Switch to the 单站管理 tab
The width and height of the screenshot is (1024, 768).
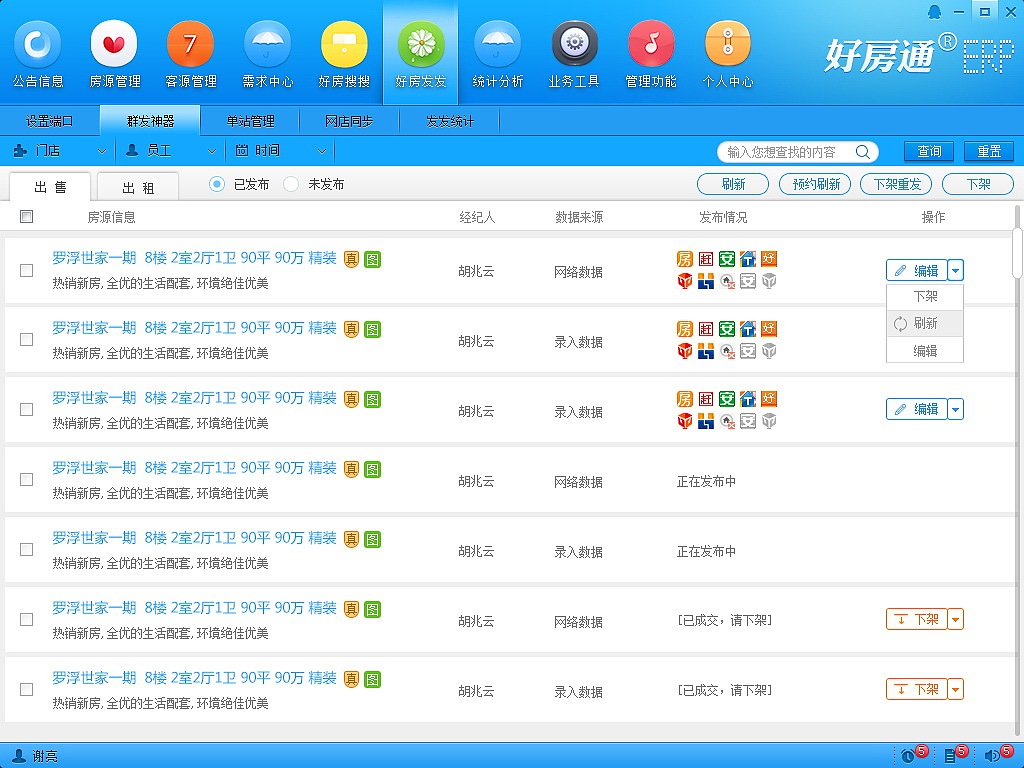tap(250, 122)
